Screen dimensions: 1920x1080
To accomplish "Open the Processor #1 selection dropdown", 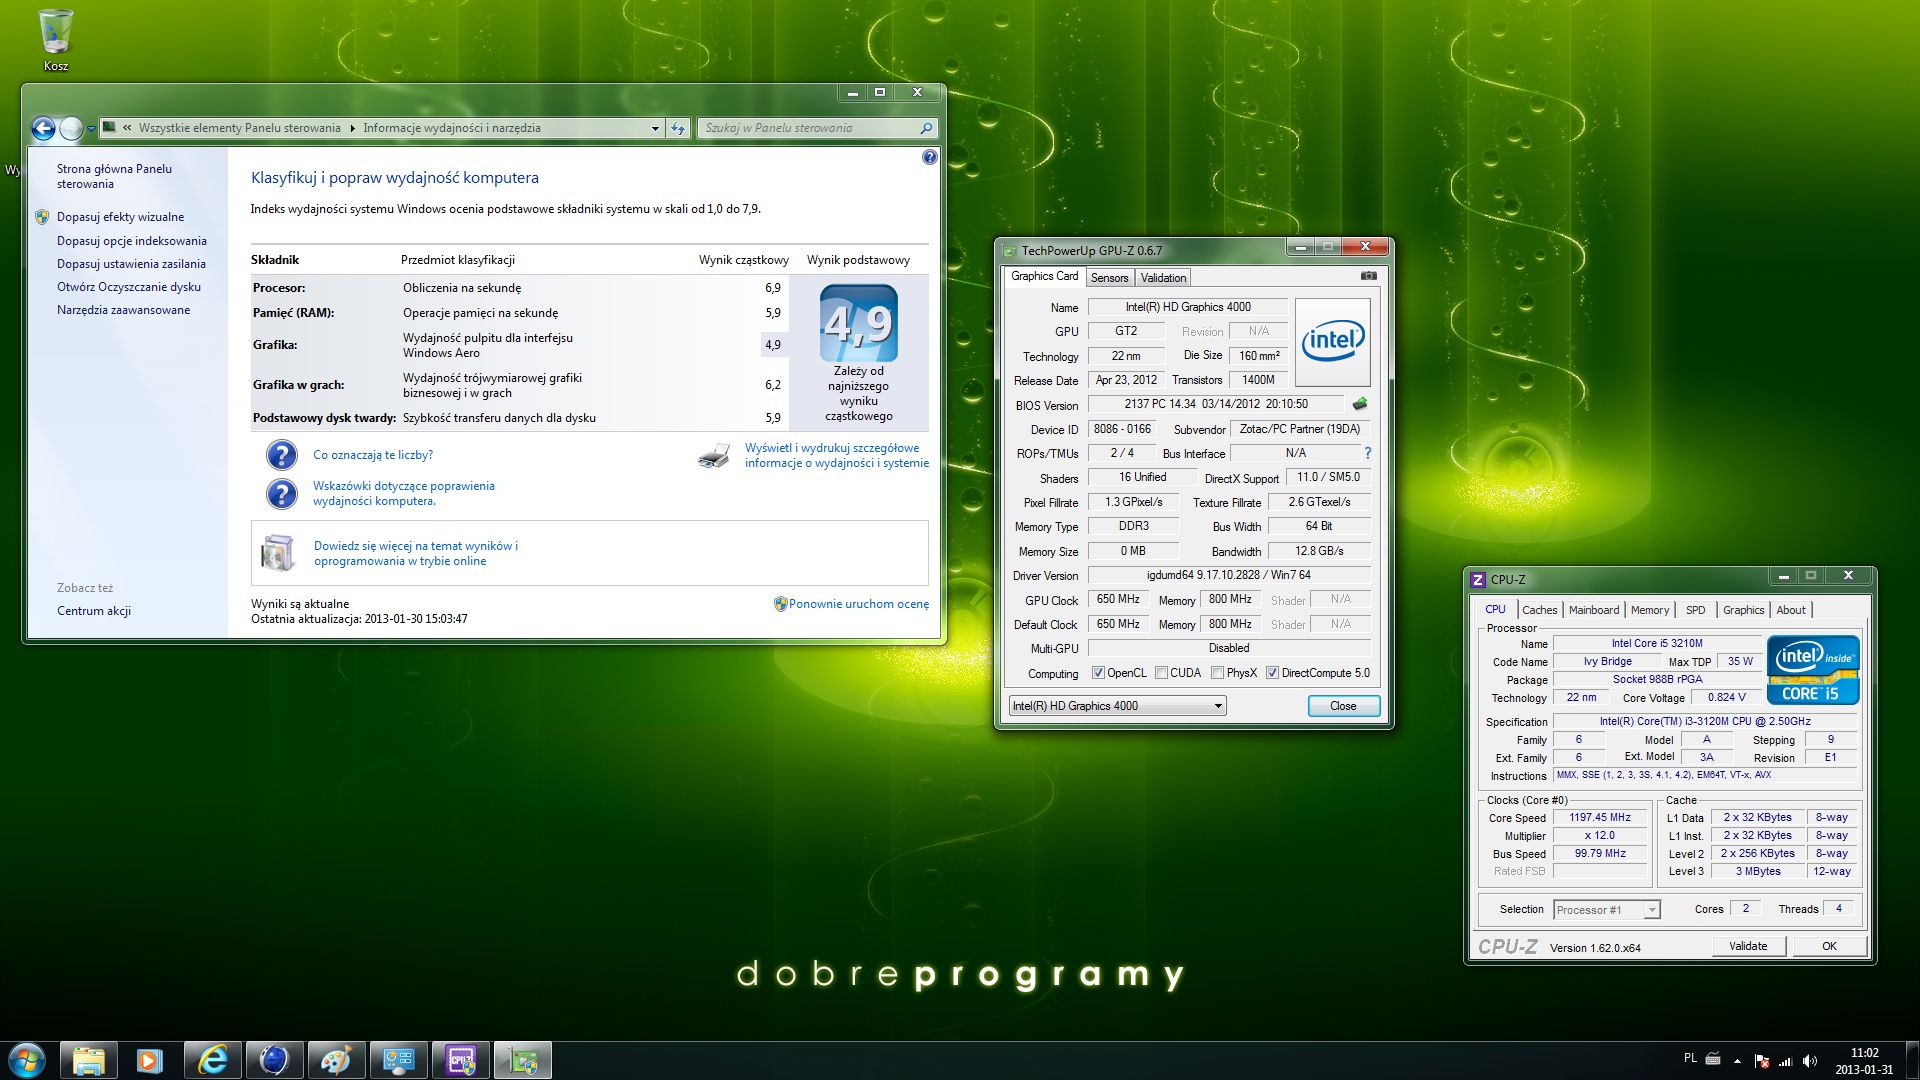I will [1651, 910].
